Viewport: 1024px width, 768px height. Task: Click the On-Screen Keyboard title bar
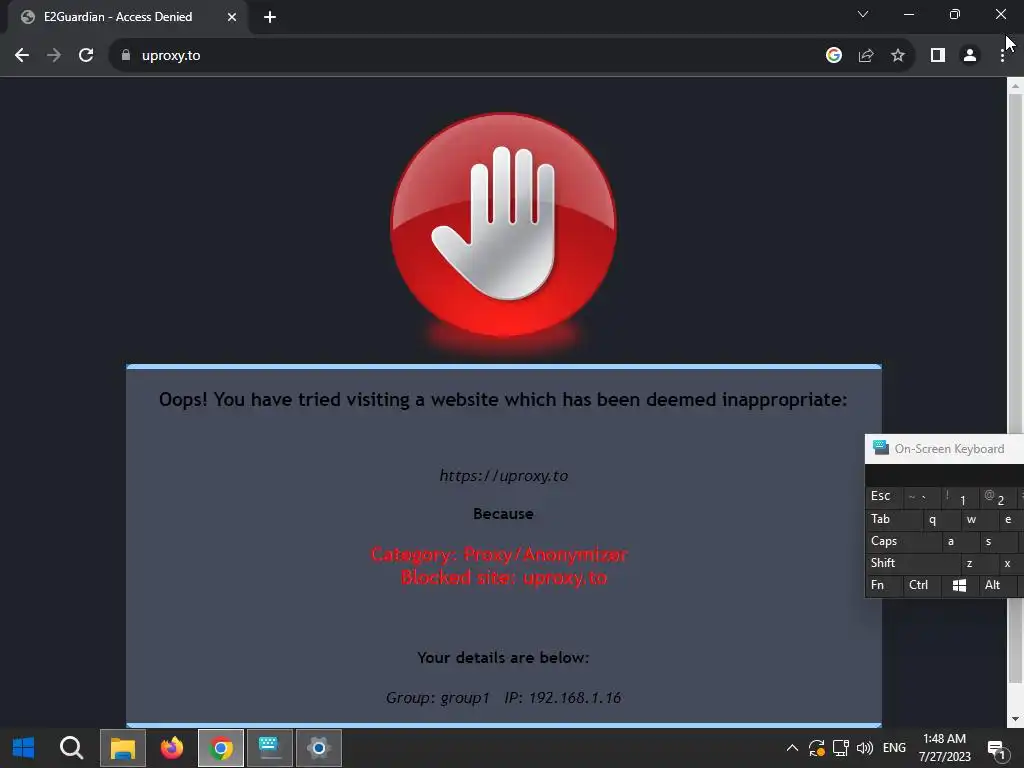tap(945, 449)
